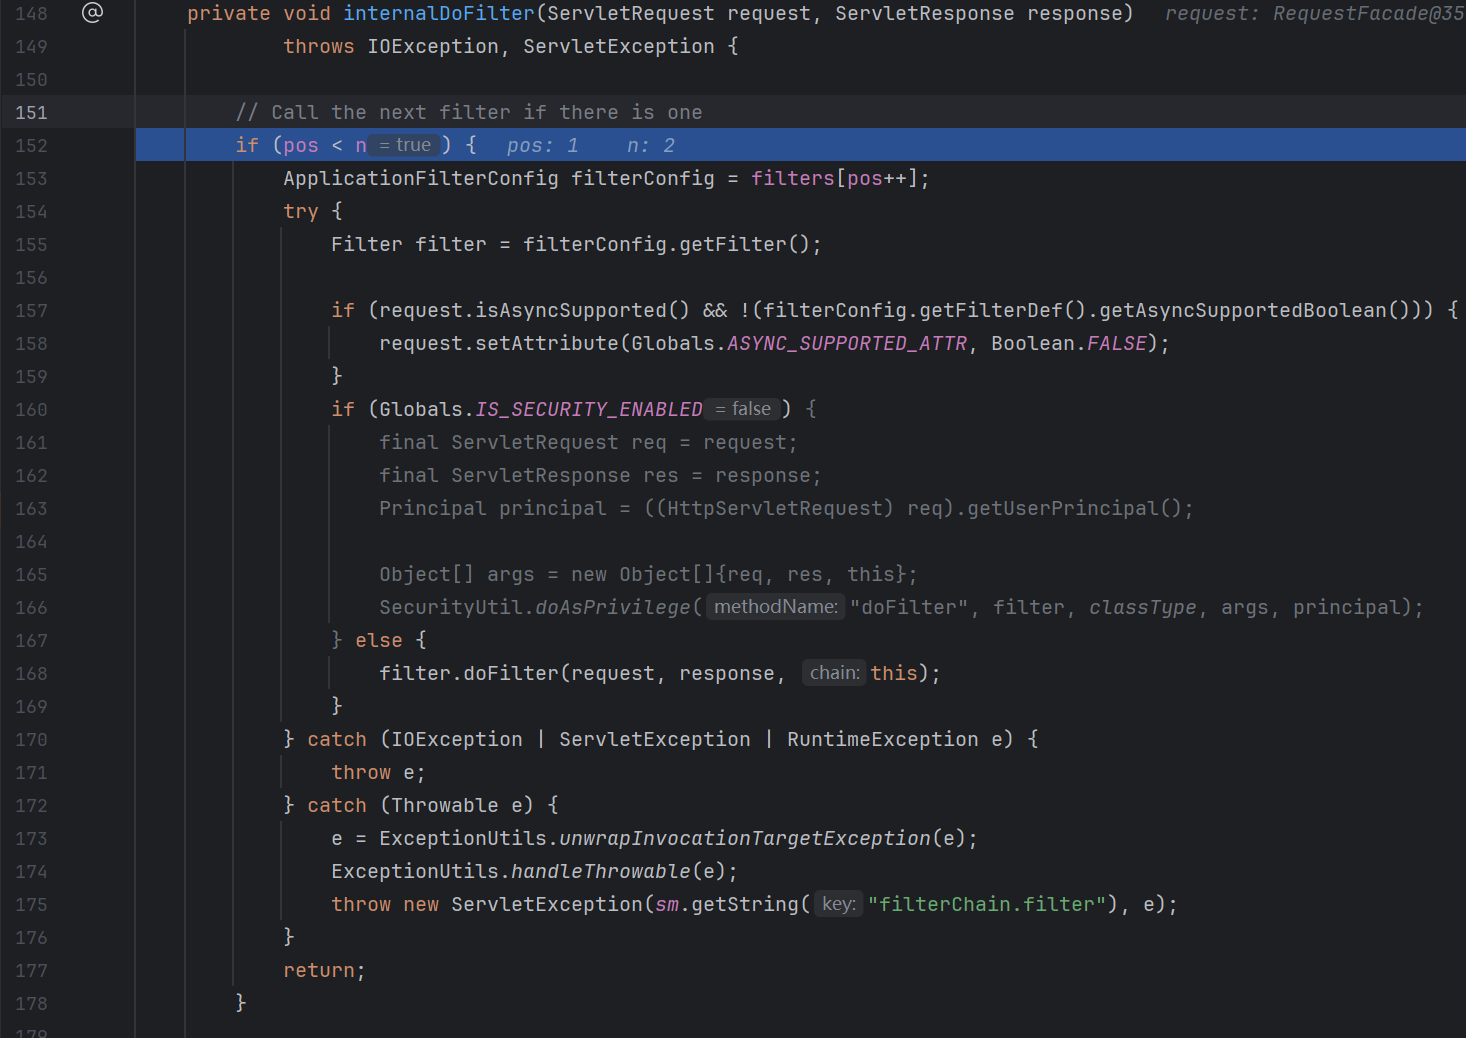Click the '= false' inline value hint
Screen dimensions: 1466x1038
tap(743, 409)
